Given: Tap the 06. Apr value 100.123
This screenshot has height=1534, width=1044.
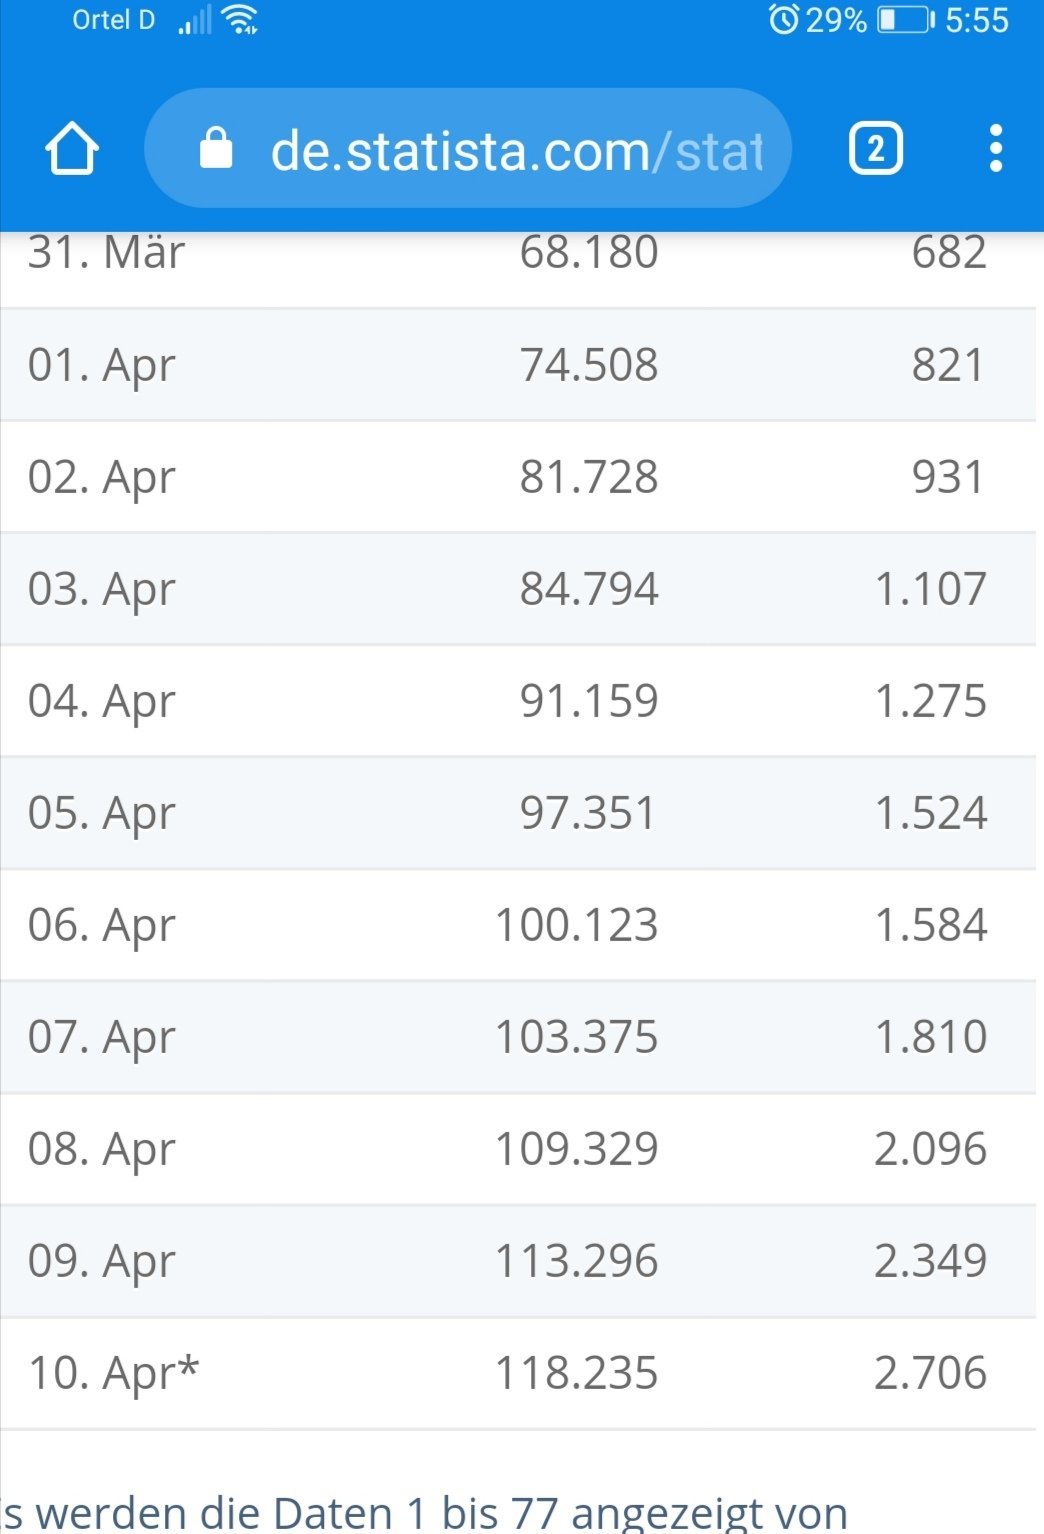Looking at the screenshot, I should tap(577, 925).
